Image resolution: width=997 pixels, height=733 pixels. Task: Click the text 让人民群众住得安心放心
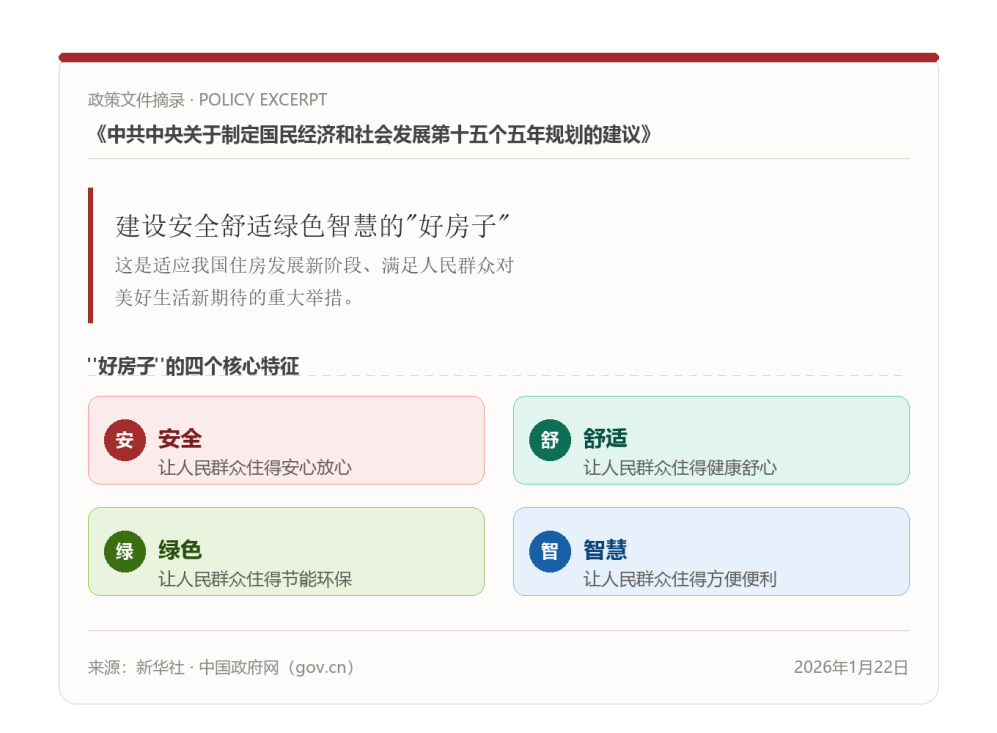(x=255, y=467)
